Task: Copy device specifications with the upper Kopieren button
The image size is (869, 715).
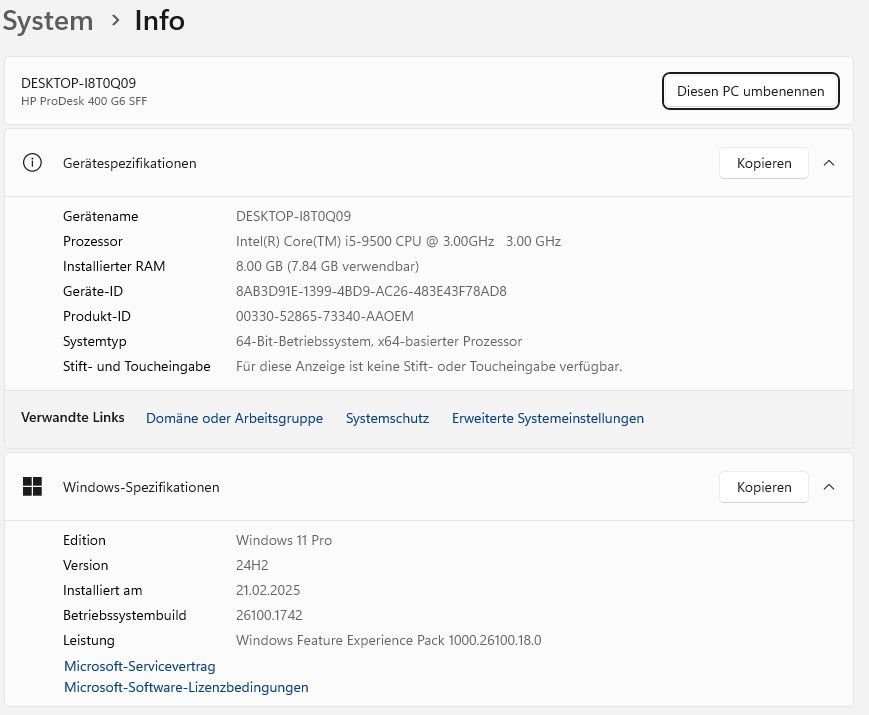Action: [763, 163]
